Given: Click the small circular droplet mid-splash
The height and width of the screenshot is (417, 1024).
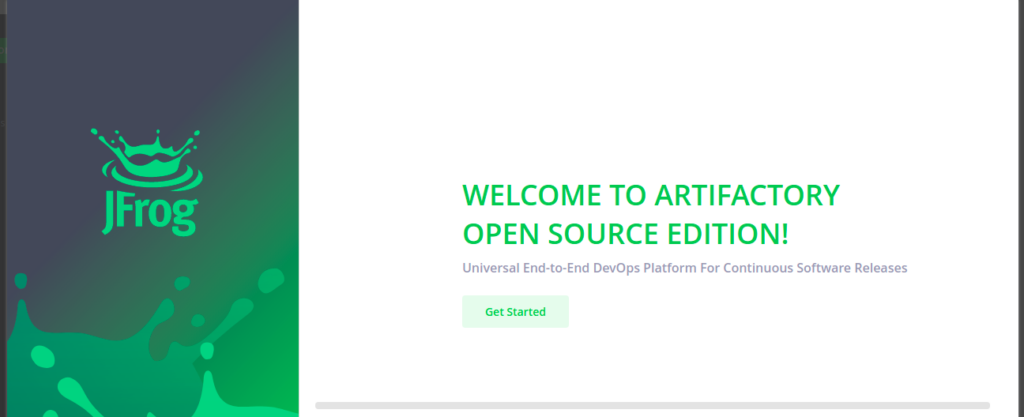Looking at the screenshot, I should (x=198, y=321).
